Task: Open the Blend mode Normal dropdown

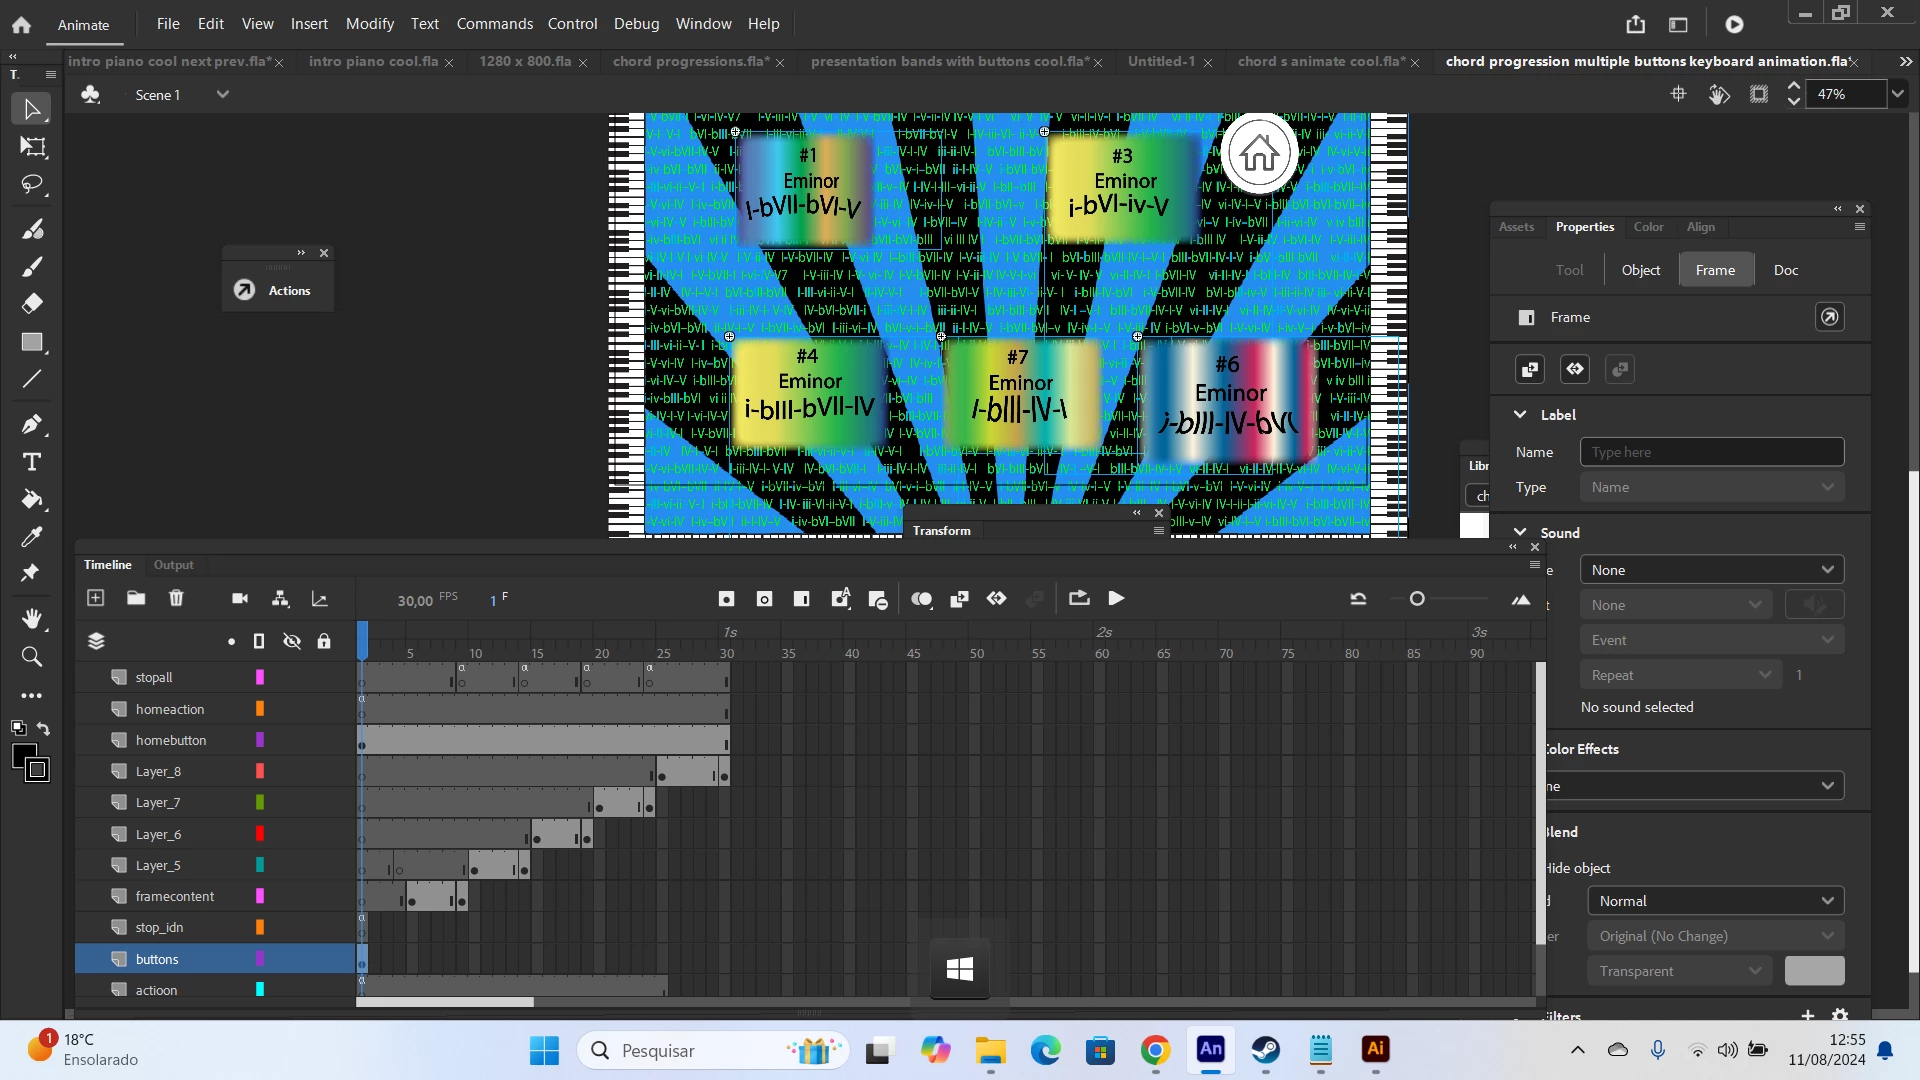Action: click(1714, 901)
